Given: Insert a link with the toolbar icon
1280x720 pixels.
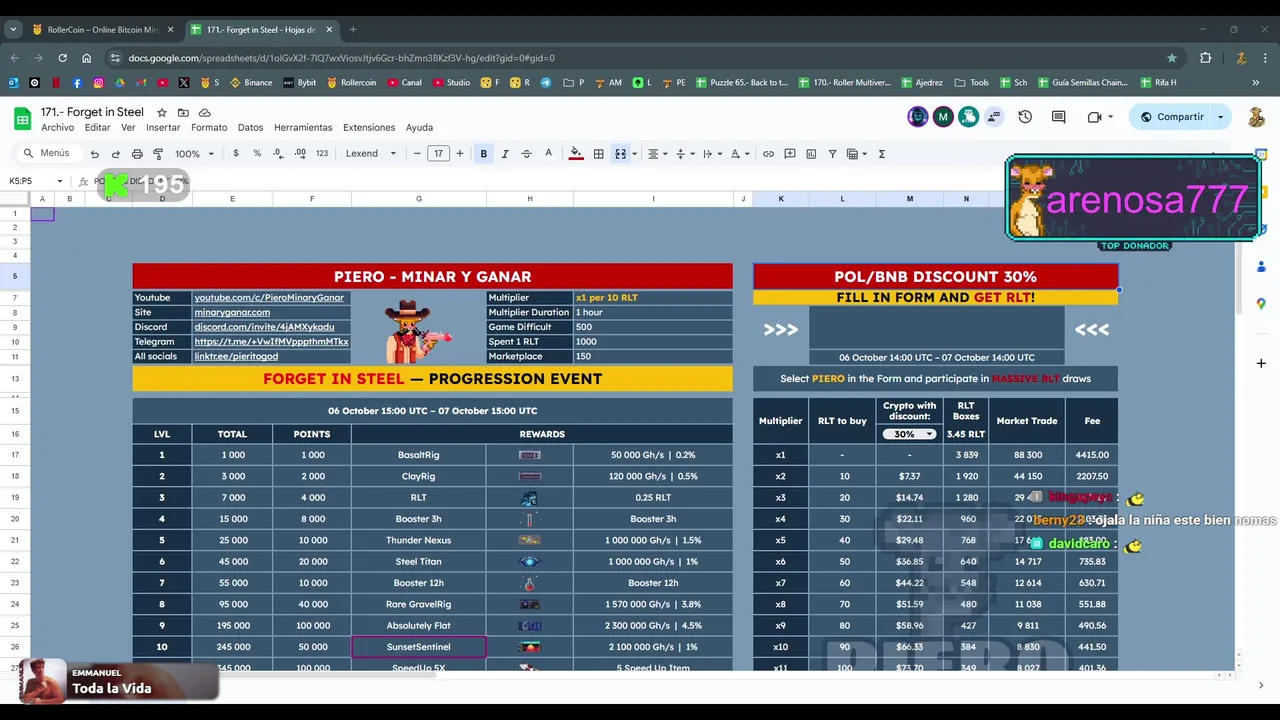Looking at the screenshot, I should click(768, 154).
